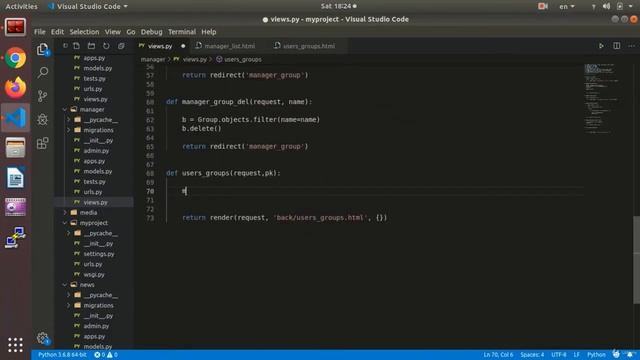Open wsgi.py in the file tree
640x360 pixels.
94,275
